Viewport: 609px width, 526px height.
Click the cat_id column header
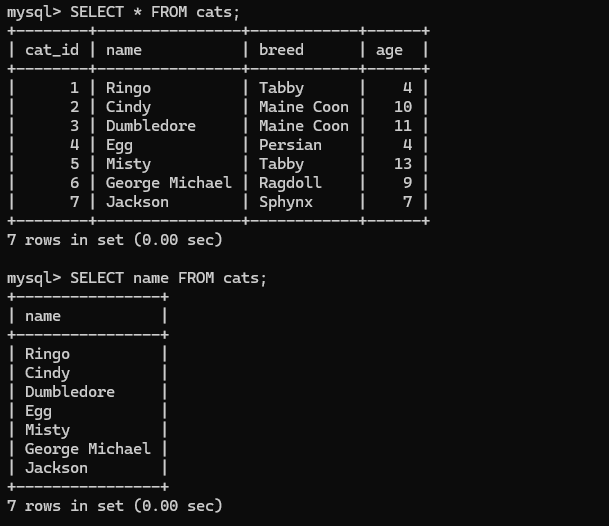pyautogui.click(x=52, y=50)
